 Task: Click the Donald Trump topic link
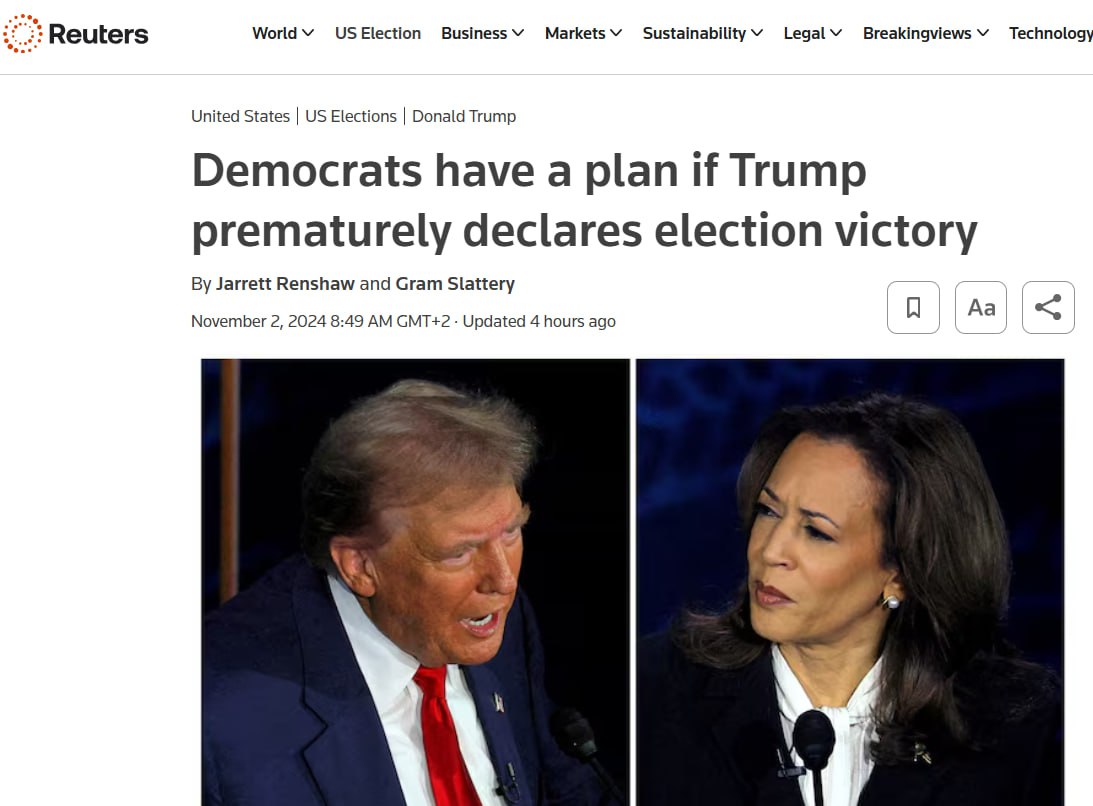[464, 116]
